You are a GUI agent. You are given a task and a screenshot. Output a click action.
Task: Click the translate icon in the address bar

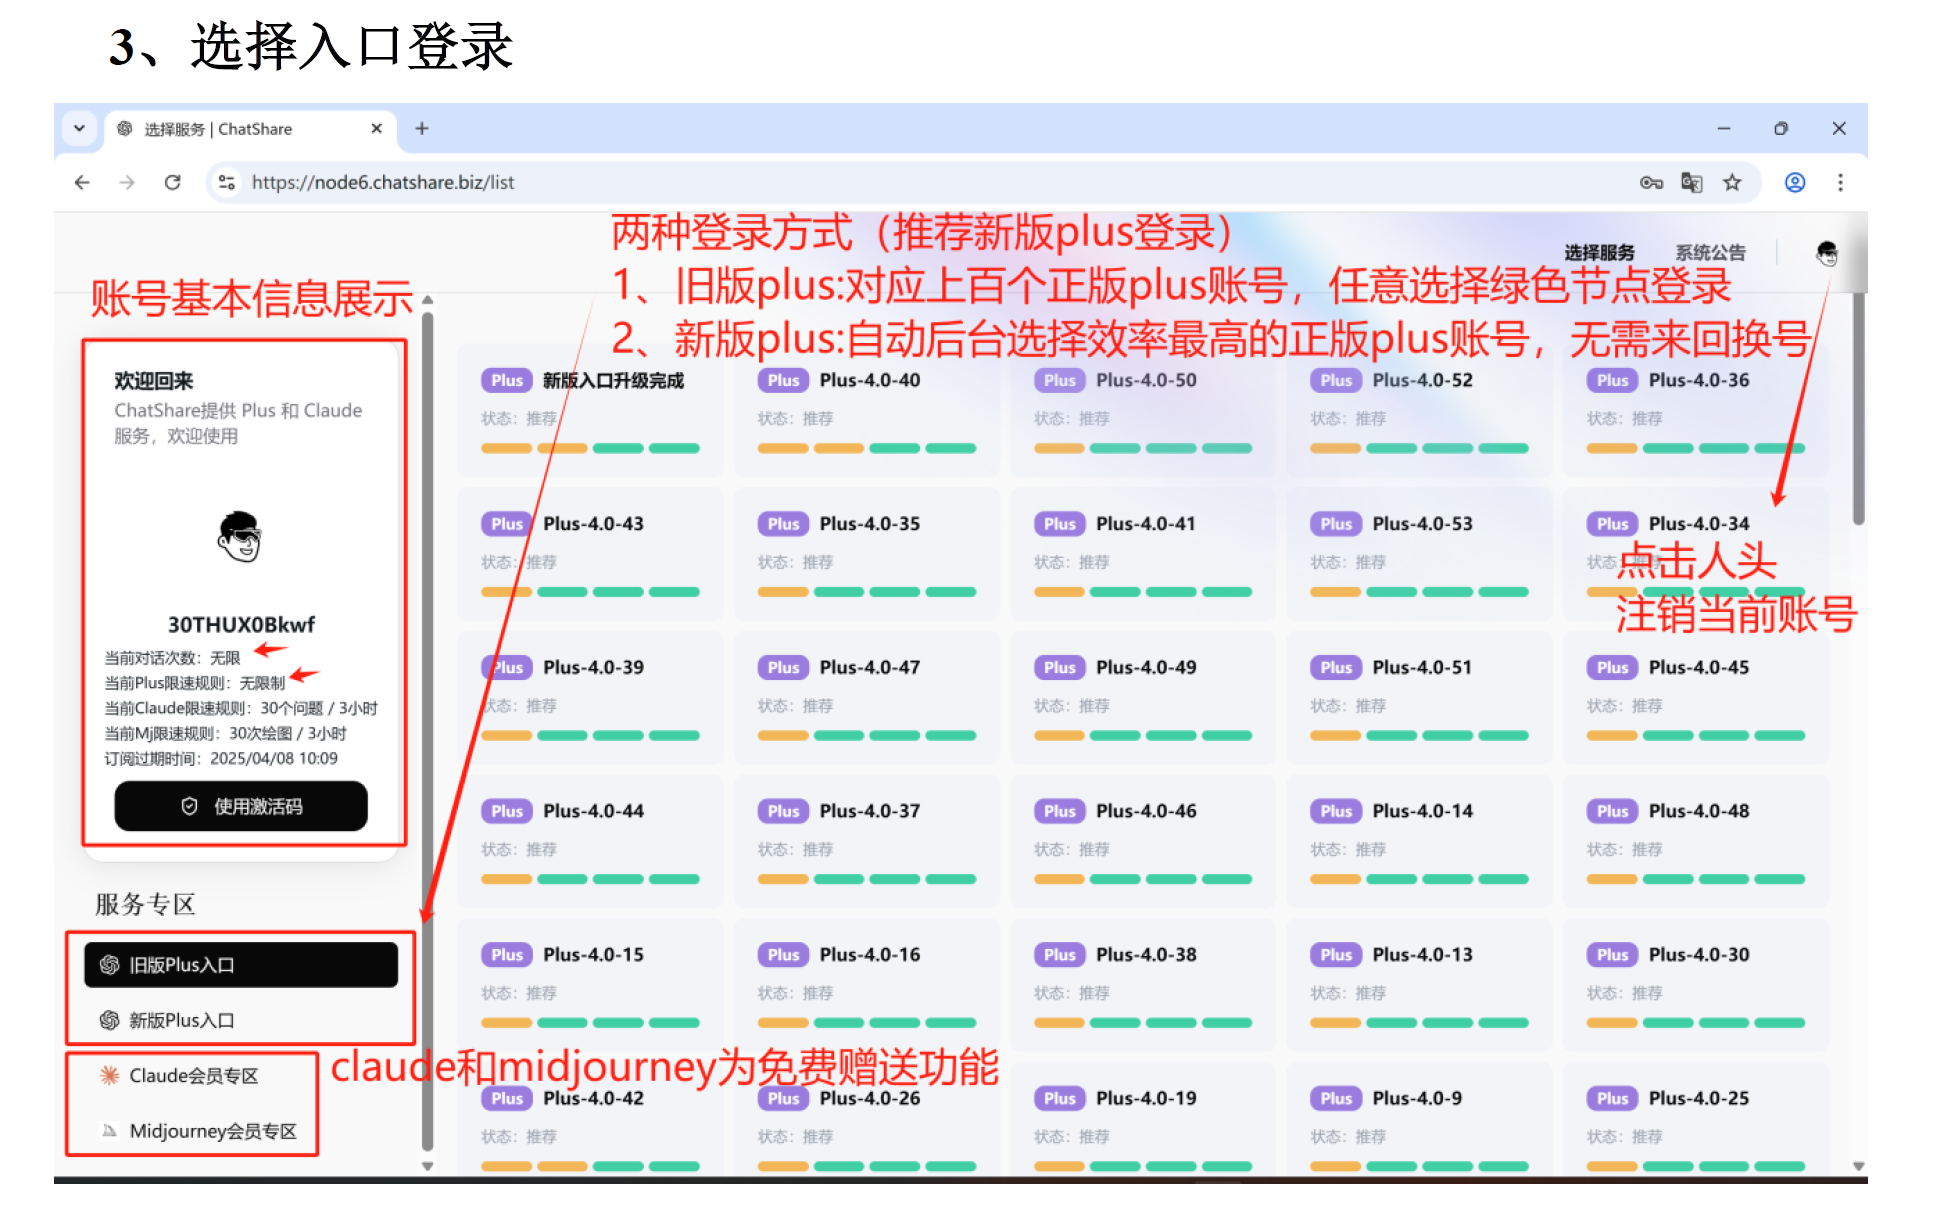pyautogui.click(x=1692, y=182)
